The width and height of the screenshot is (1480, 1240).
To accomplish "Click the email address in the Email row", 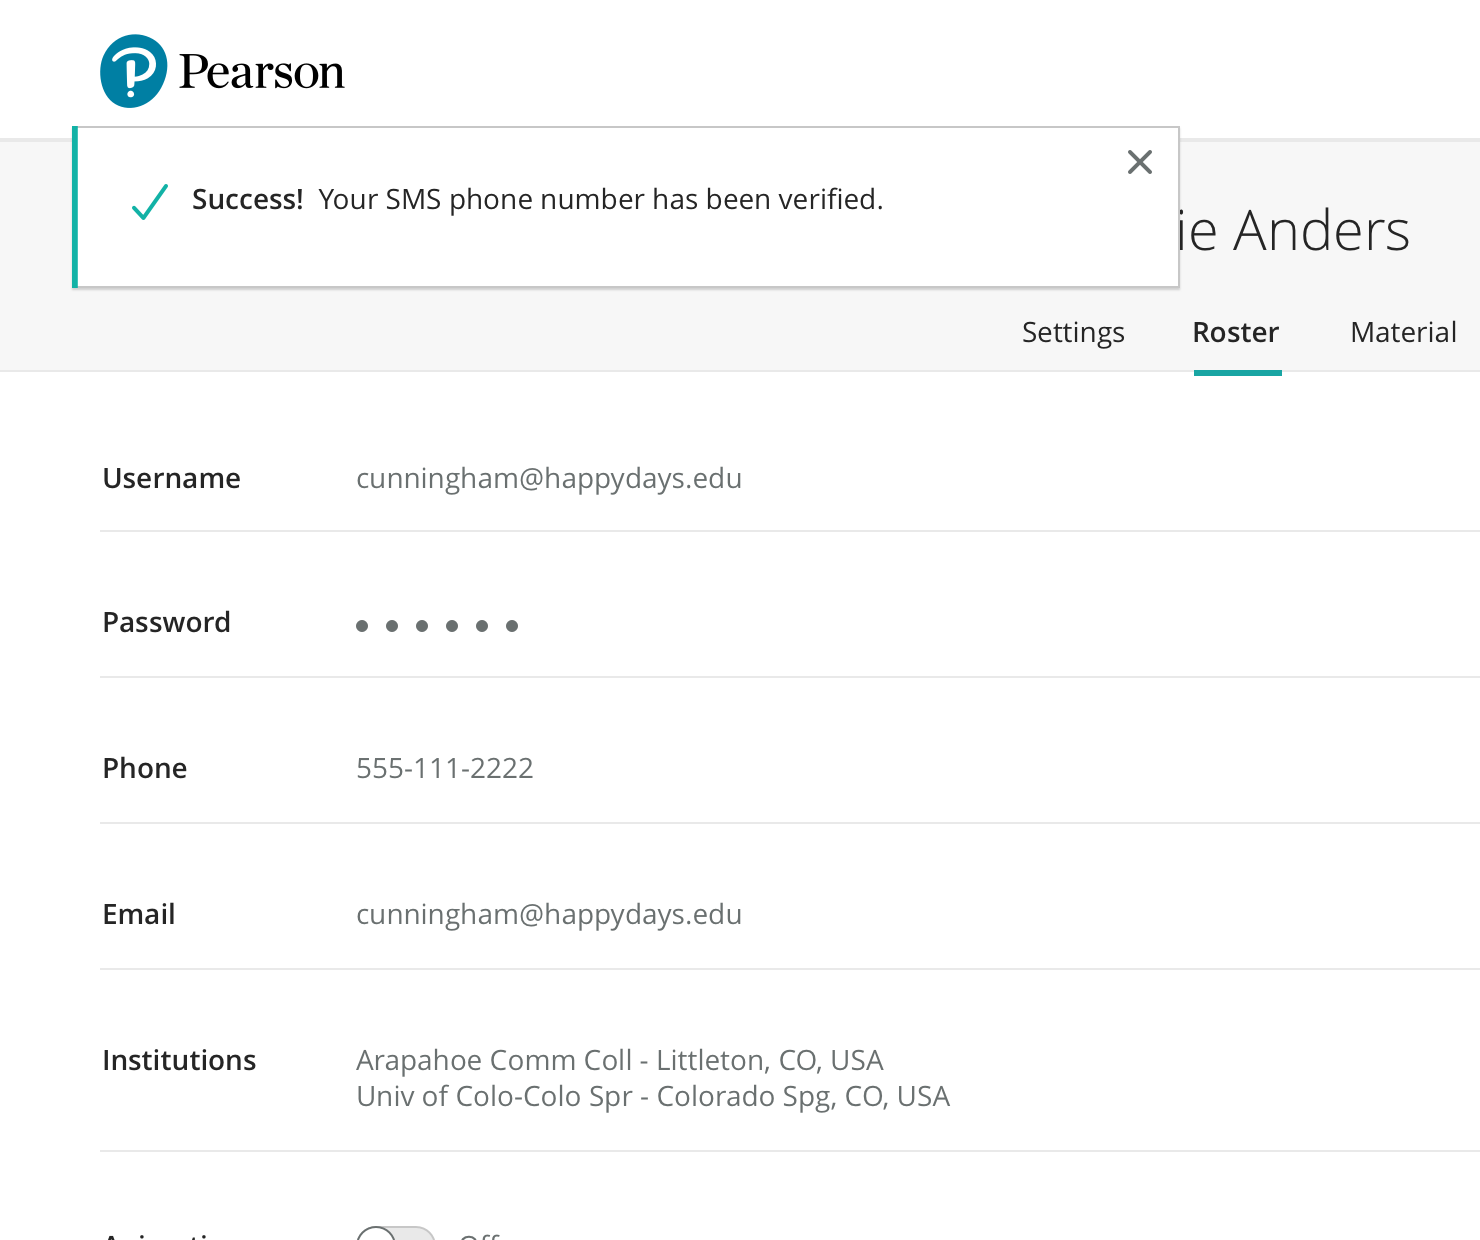I will click(549, 914).
